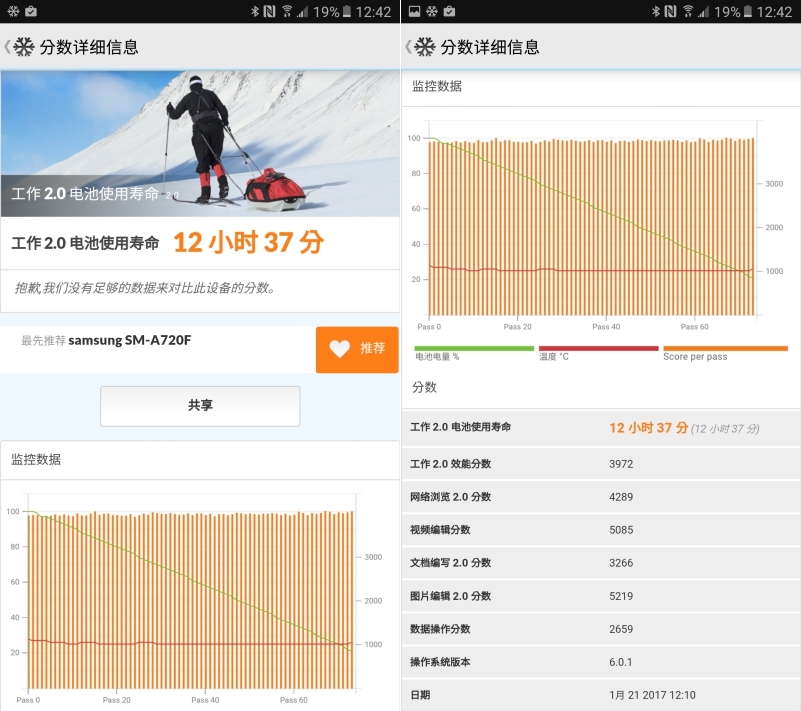This screenshot has height=711, width=801.
Task: Select the 文档编写 2.0 分数 3266 row
Action: pyautogui.click(x=601, y=563)
